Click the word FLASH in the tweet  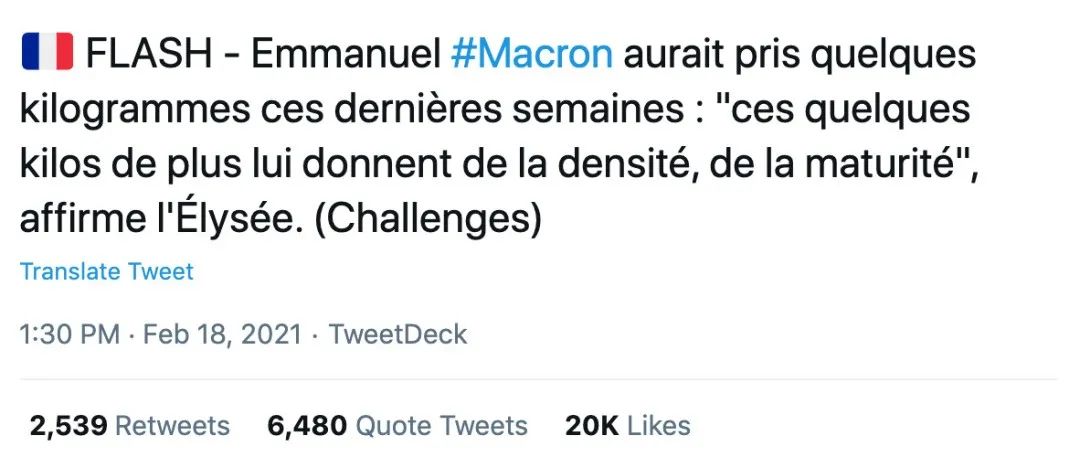click(149, 53)
